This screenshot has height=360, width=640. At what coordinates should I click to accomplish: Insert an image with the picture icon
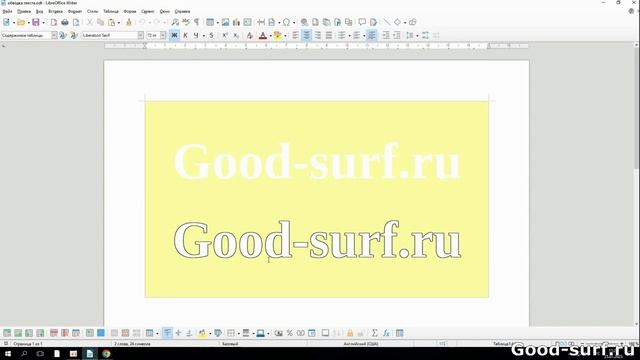[225, 22]
